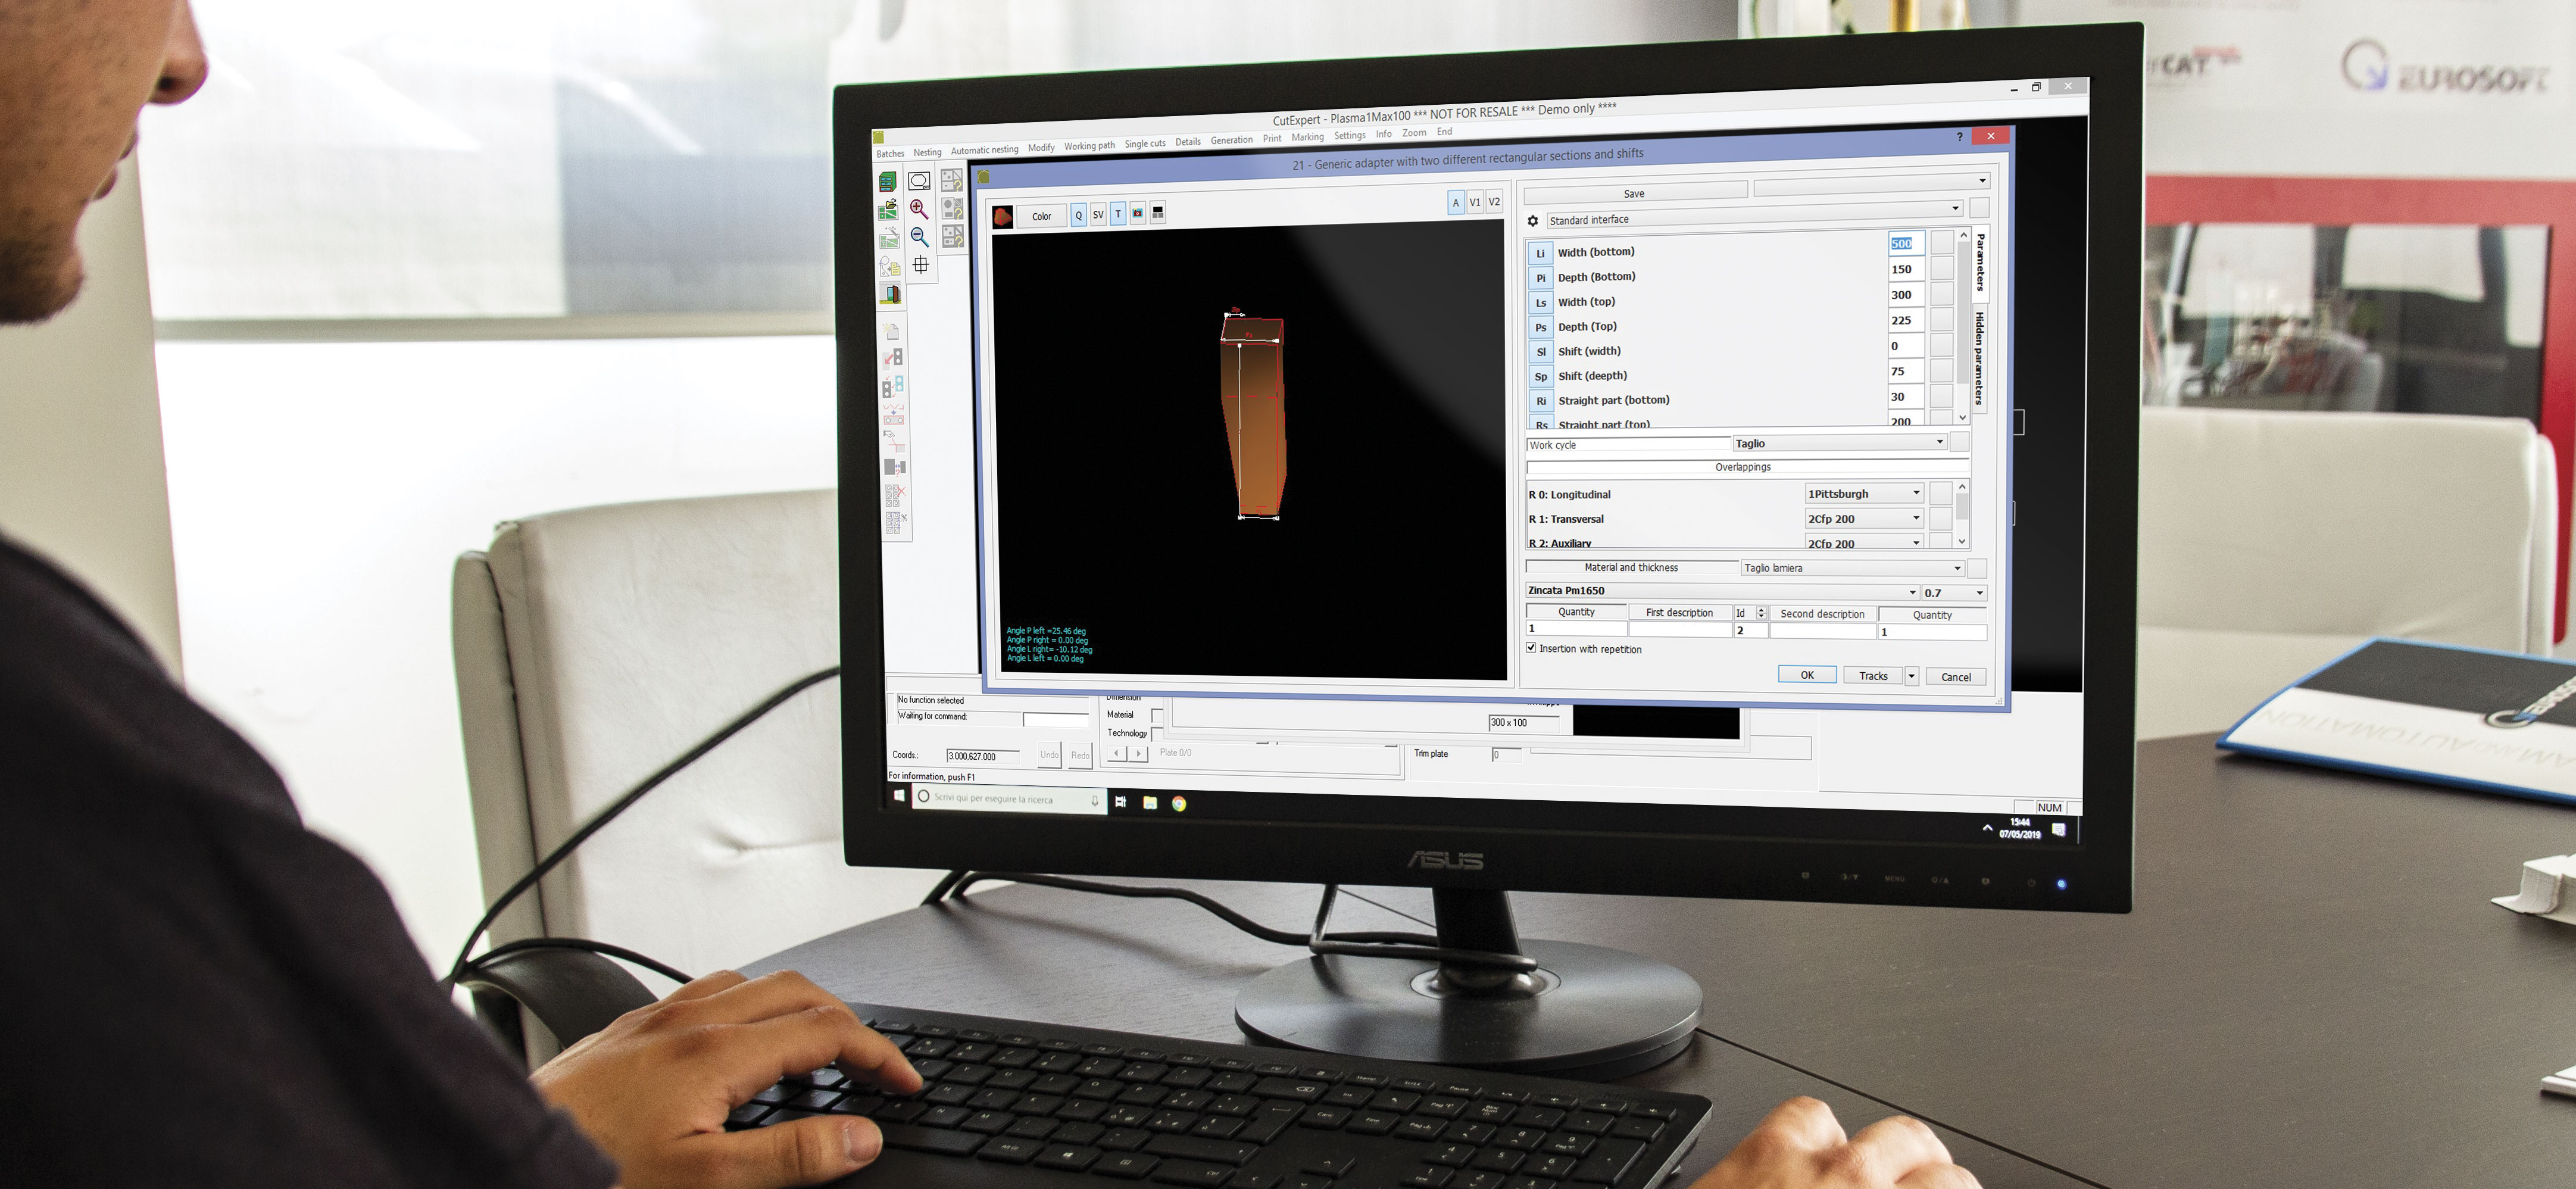This screenshot has height=1189, width=2576.
Task: Click the shape-to-document export icon
Action: coord(890,267)
